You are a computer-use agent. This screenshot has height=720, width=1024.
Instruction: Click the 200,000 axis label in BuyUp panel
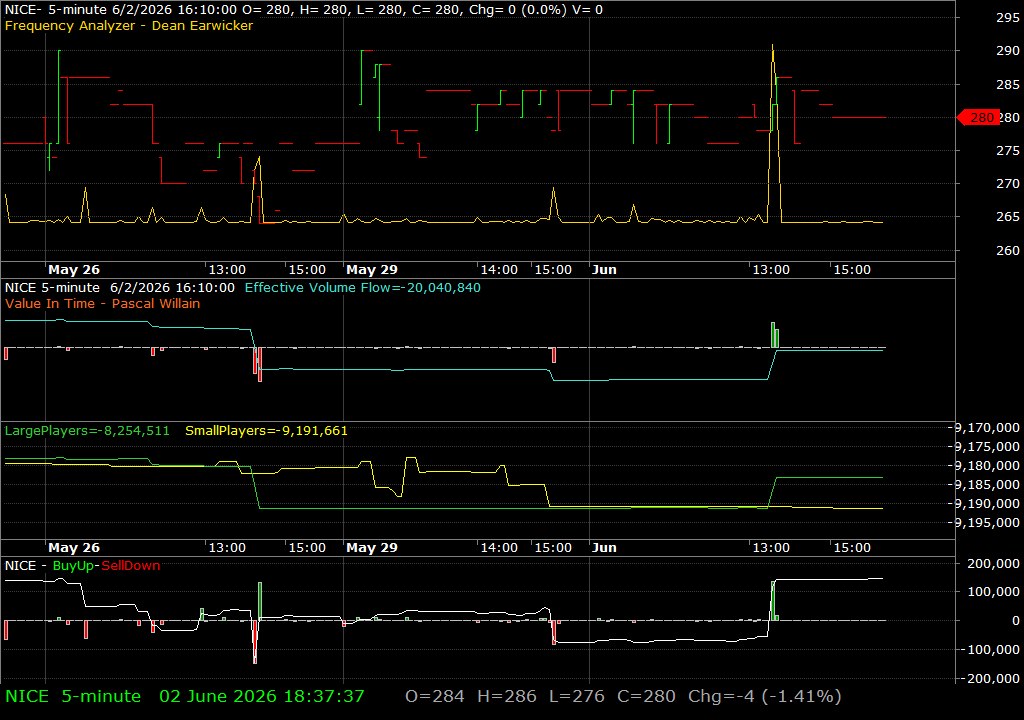[993, 563]
